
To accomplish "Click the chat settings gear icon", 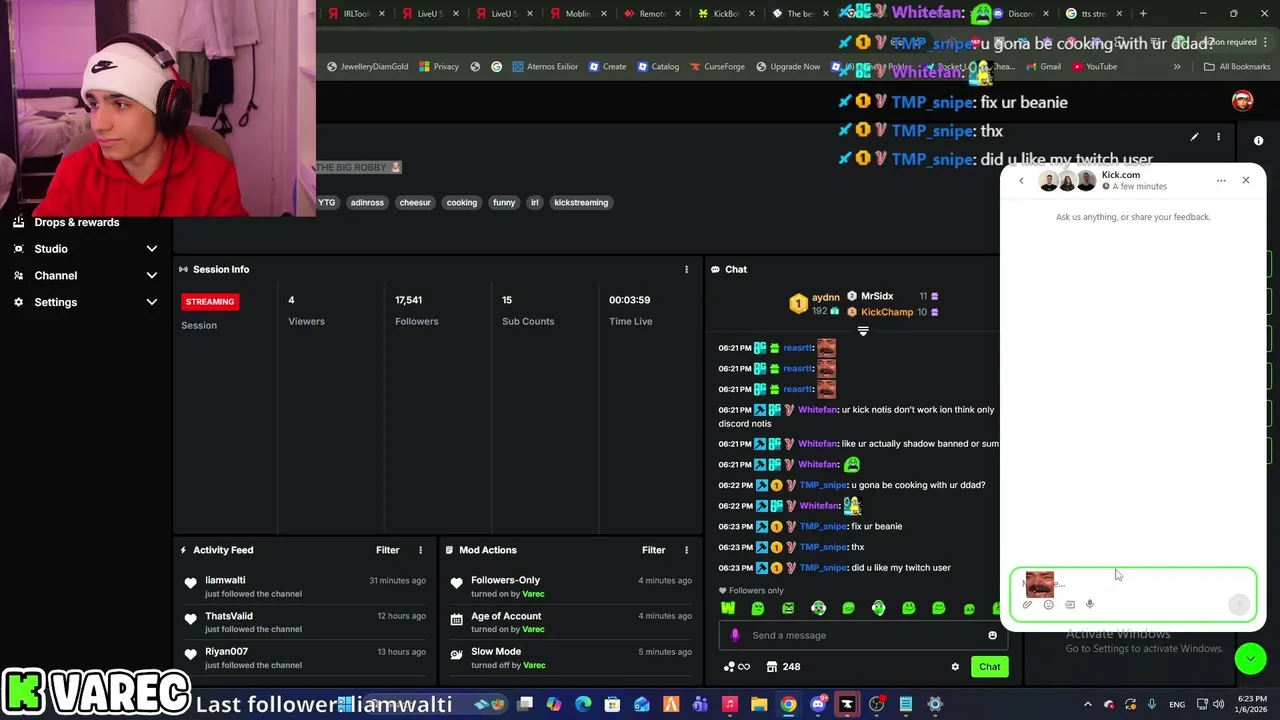I will click(955, 667).
